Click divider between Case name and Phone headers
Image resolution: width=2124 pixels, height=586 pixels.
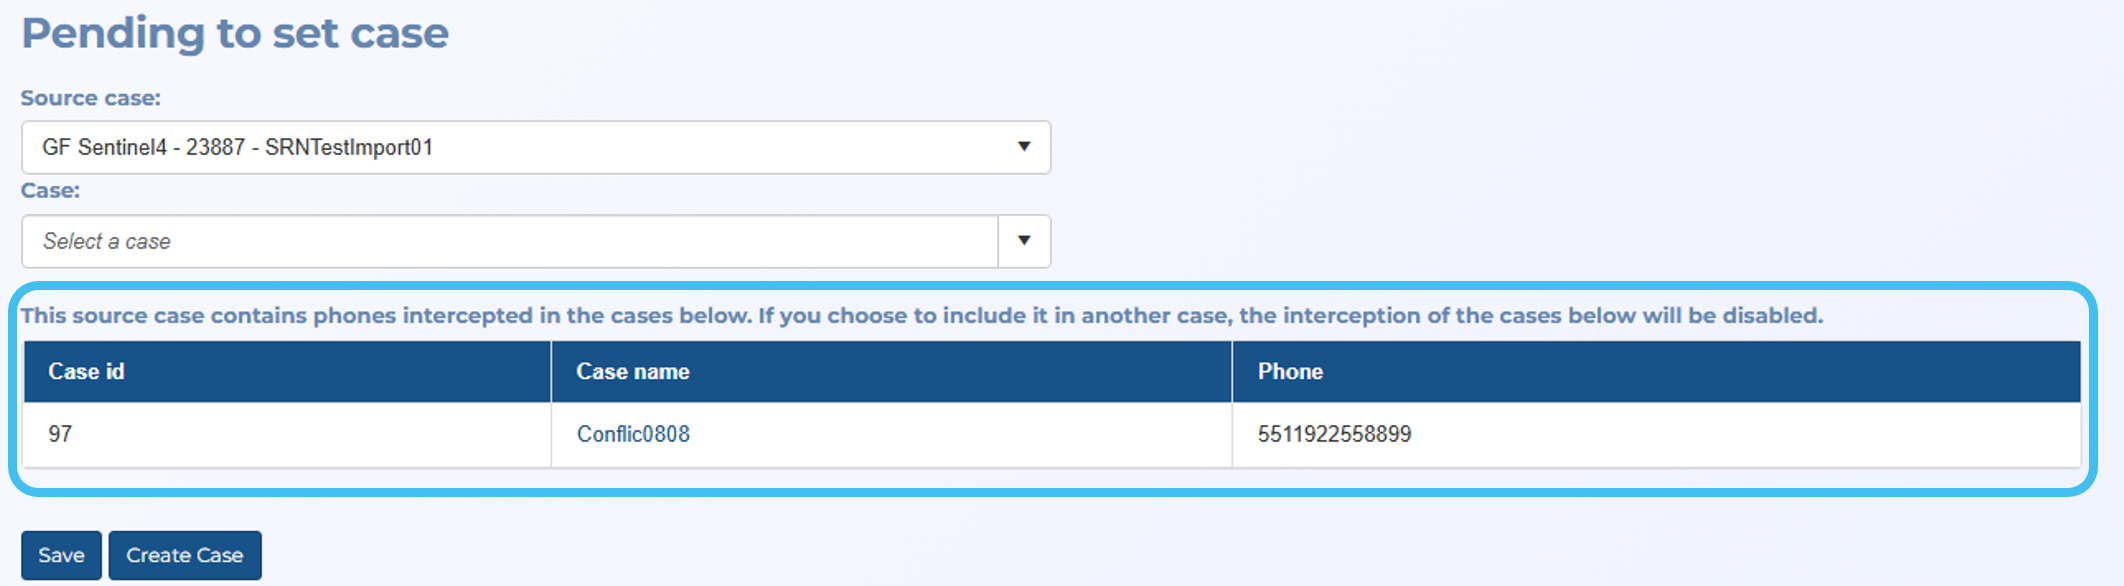tap(1232, 371)
